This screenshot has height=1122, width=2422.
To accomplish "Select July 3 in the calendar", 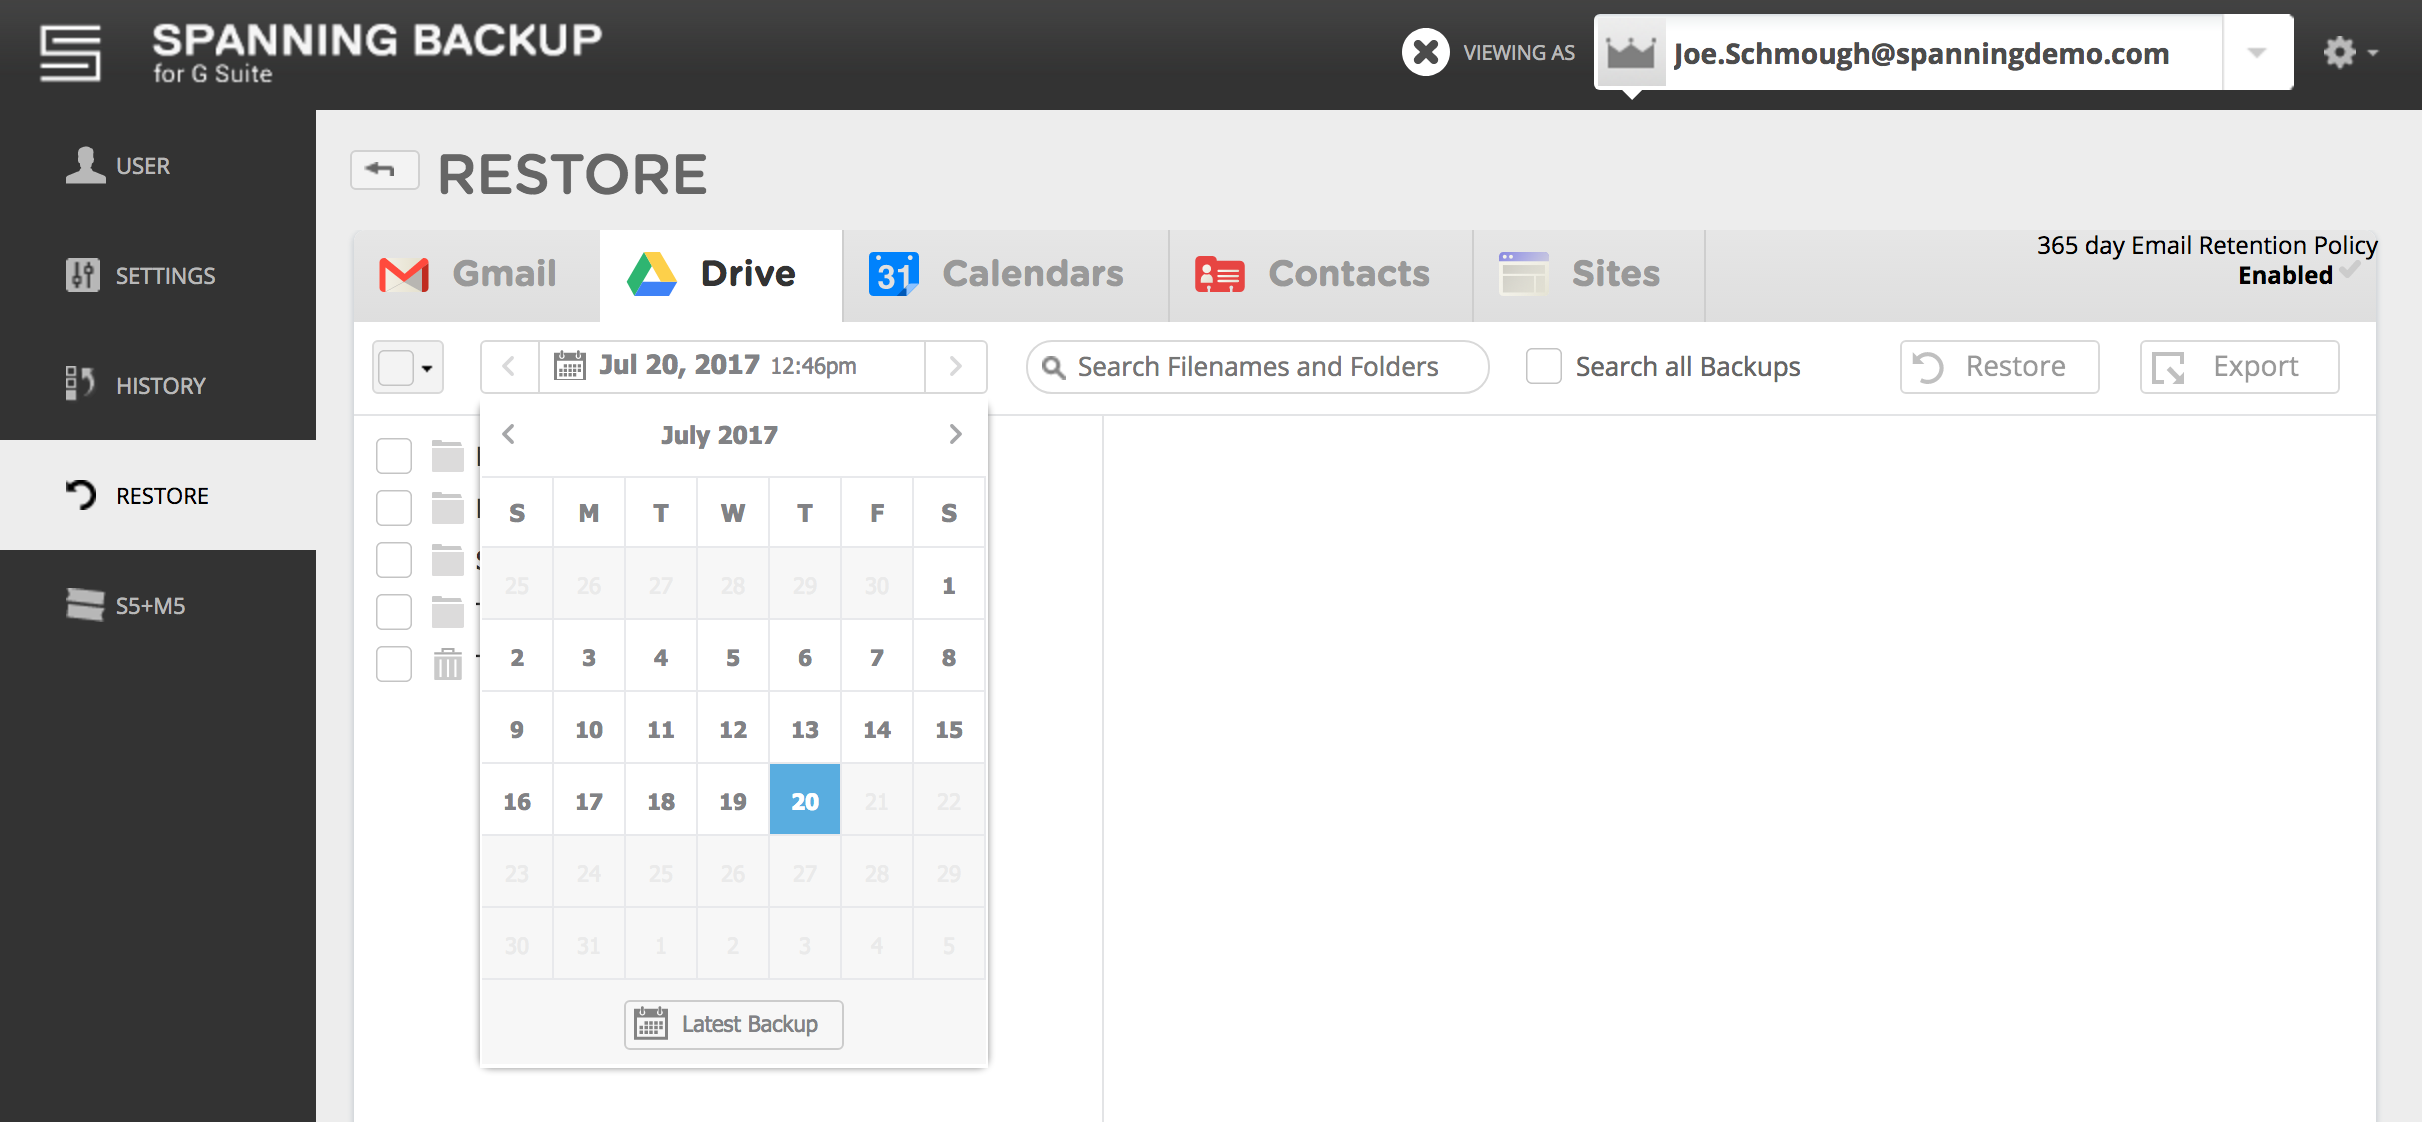I will point(589,657).
